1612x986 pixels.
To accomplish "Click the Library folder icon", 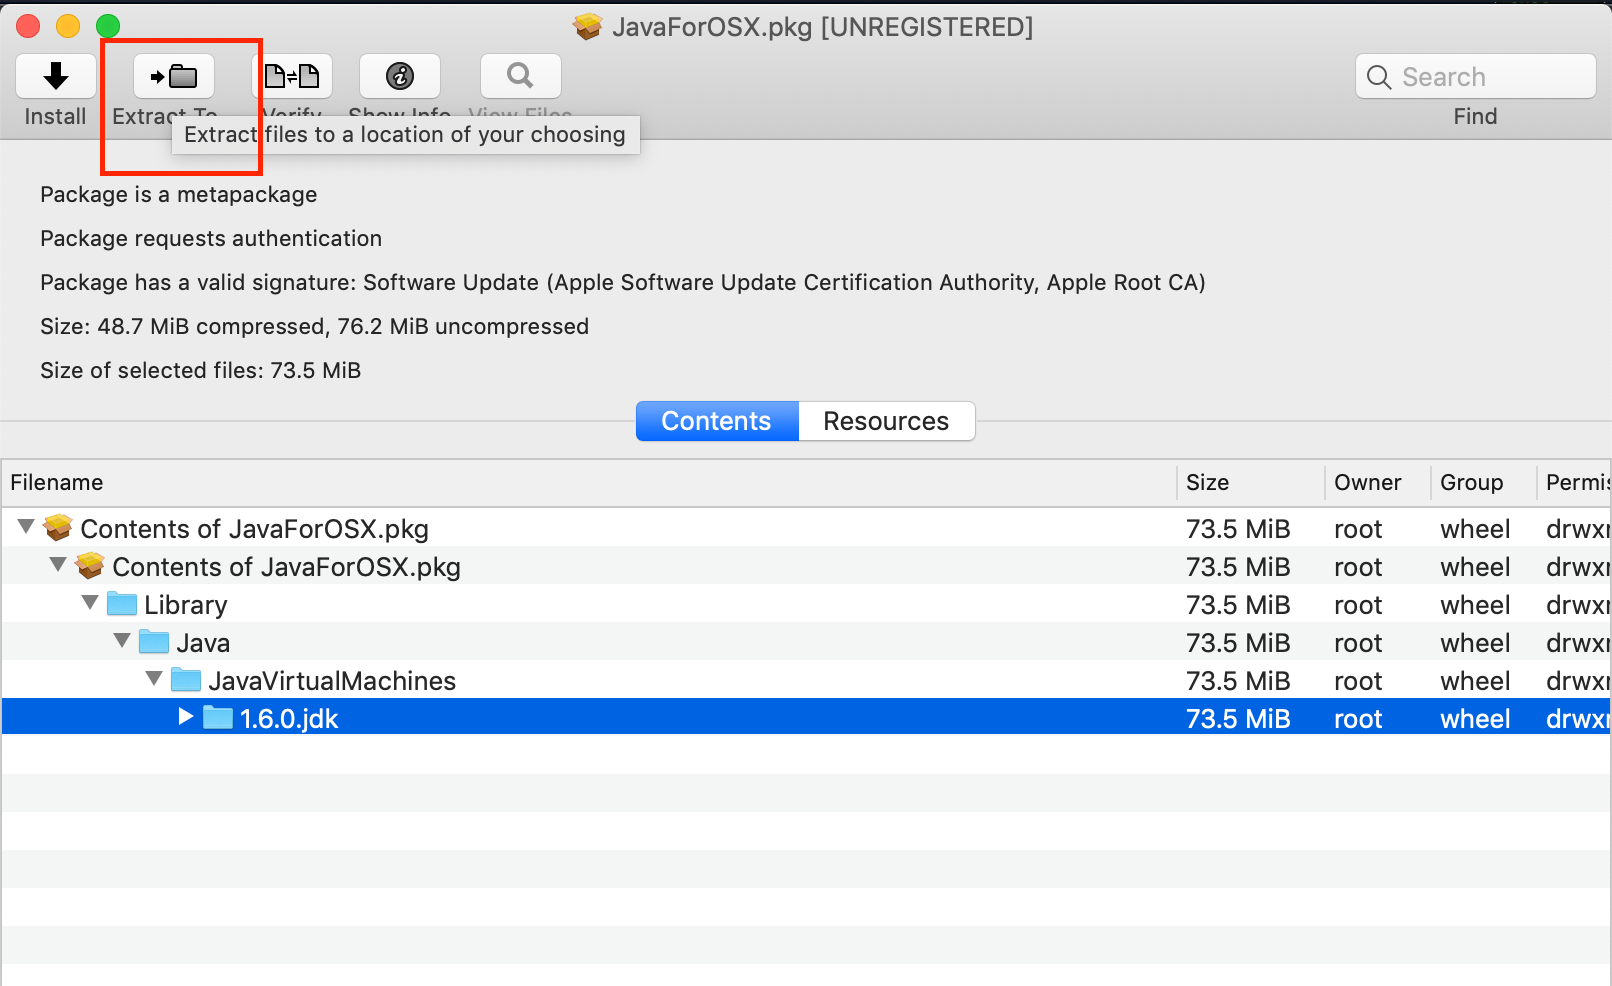I will click(x=122, y=604).
